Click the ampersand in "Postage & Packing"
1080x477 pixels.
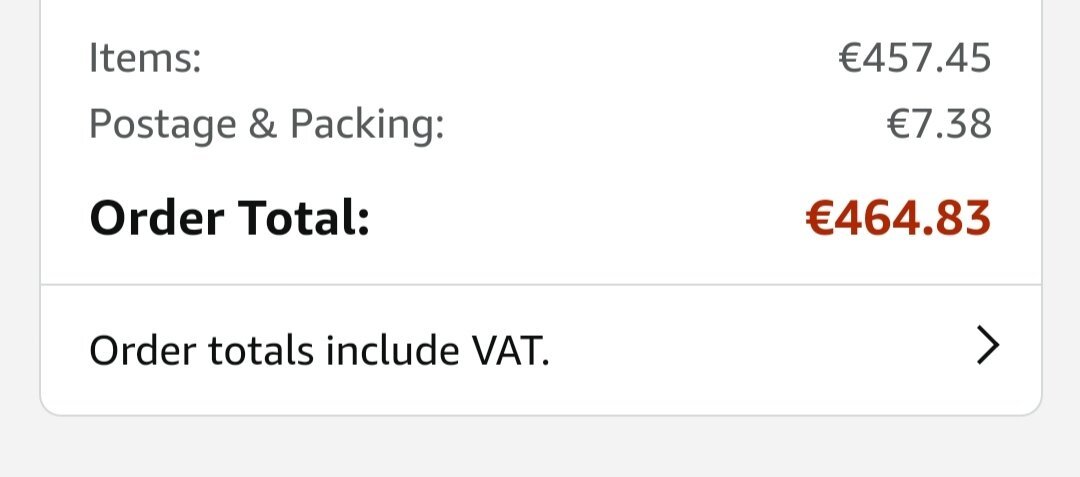point(264,125)
